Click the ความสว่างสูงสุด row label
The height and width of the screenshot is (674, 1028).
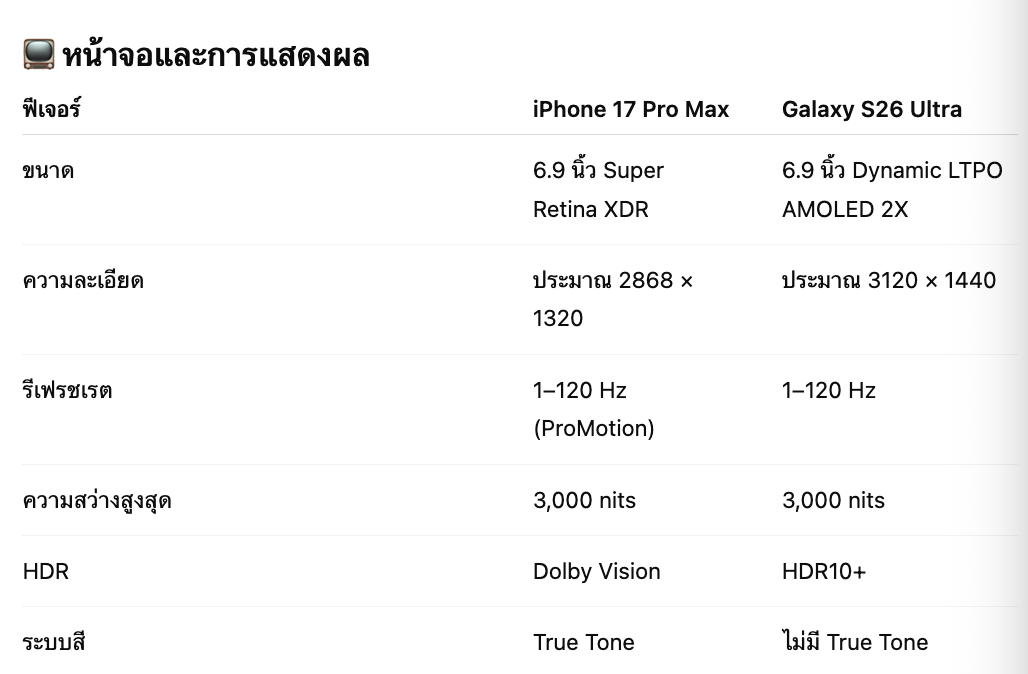coord(97,501)
